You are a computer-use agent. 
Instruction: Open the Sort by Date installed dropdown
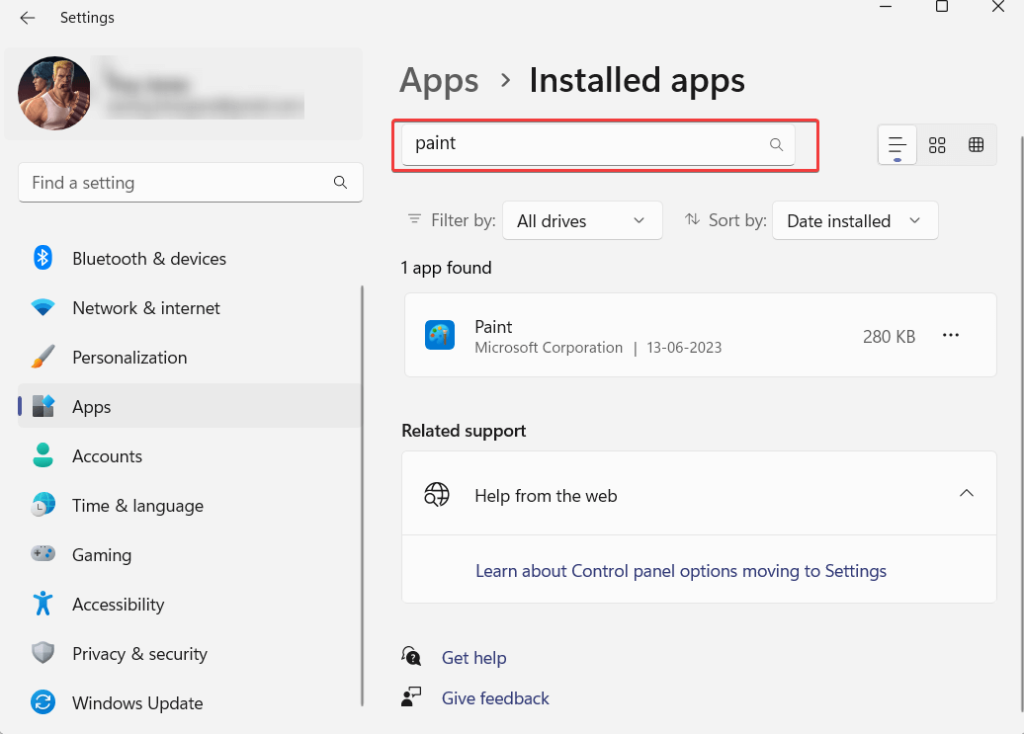(855, 221)
